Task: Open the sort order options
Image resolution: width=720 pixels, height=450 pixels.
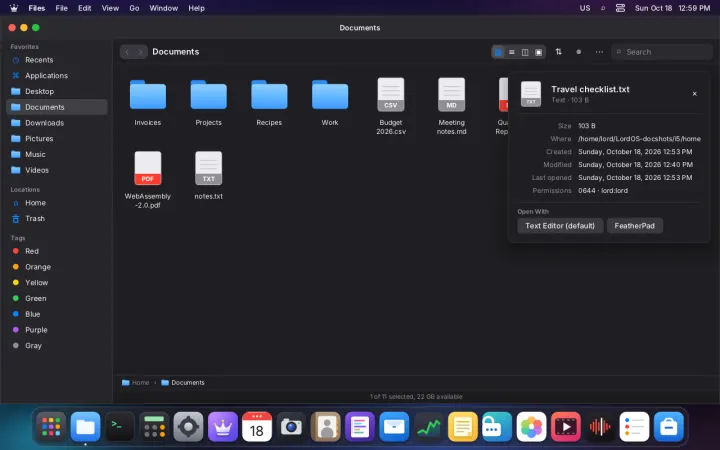Action: click(x=558, y=52)
